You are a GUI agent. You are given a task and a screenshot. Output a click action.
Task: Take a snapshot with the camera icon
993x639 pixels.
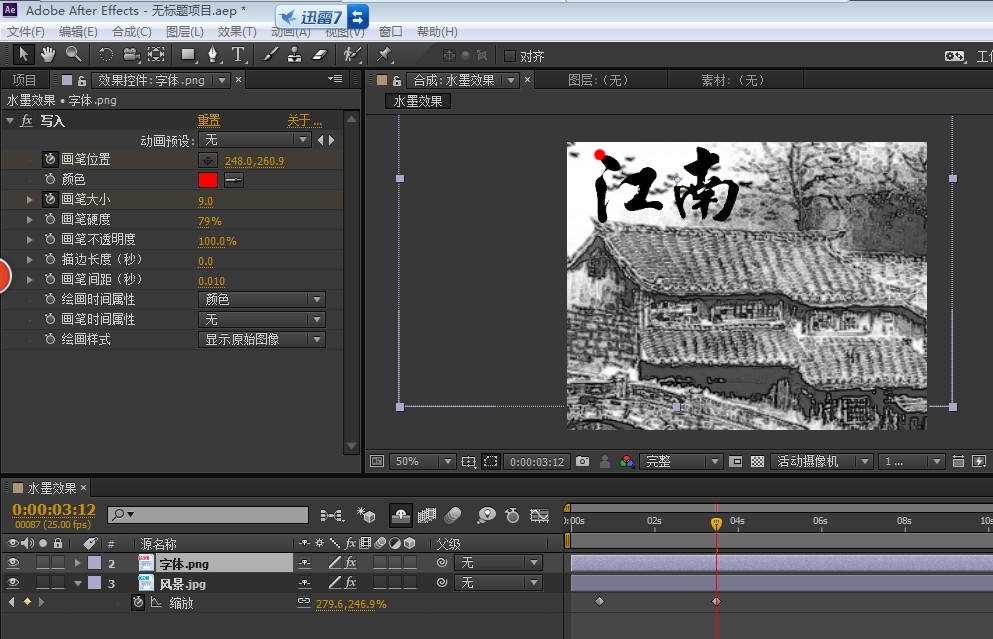click(582, 462)
